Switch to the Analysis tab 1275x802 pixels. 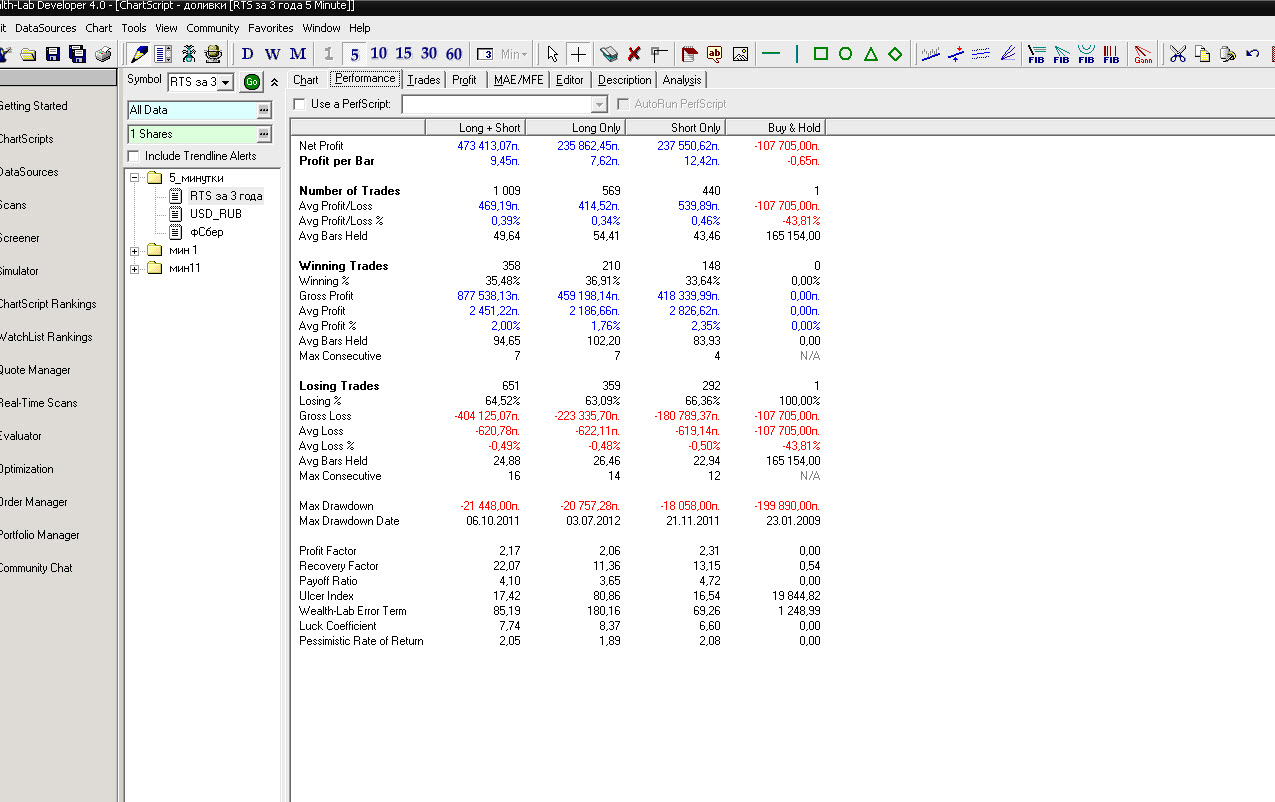point(682,80)
